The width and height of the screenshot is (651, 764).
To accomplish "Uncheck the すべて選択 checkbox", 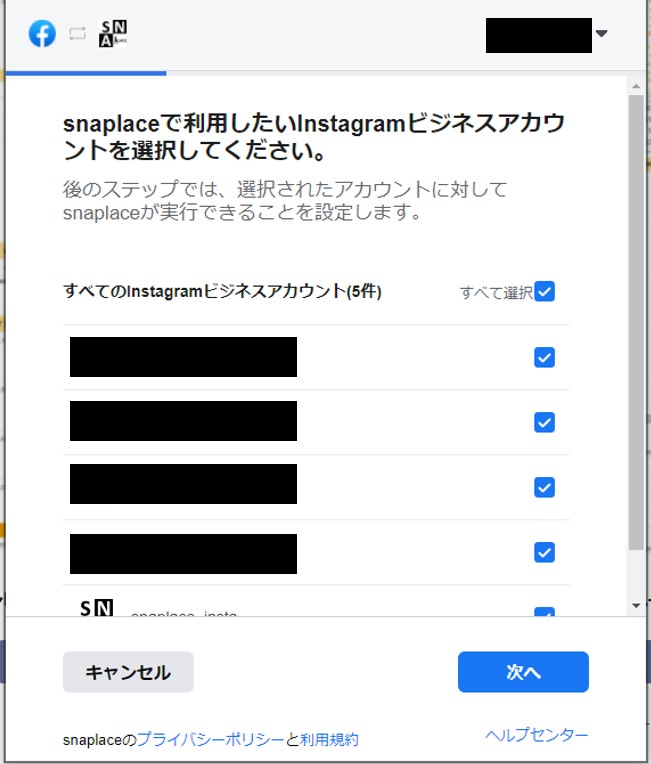I will (544, 291).
